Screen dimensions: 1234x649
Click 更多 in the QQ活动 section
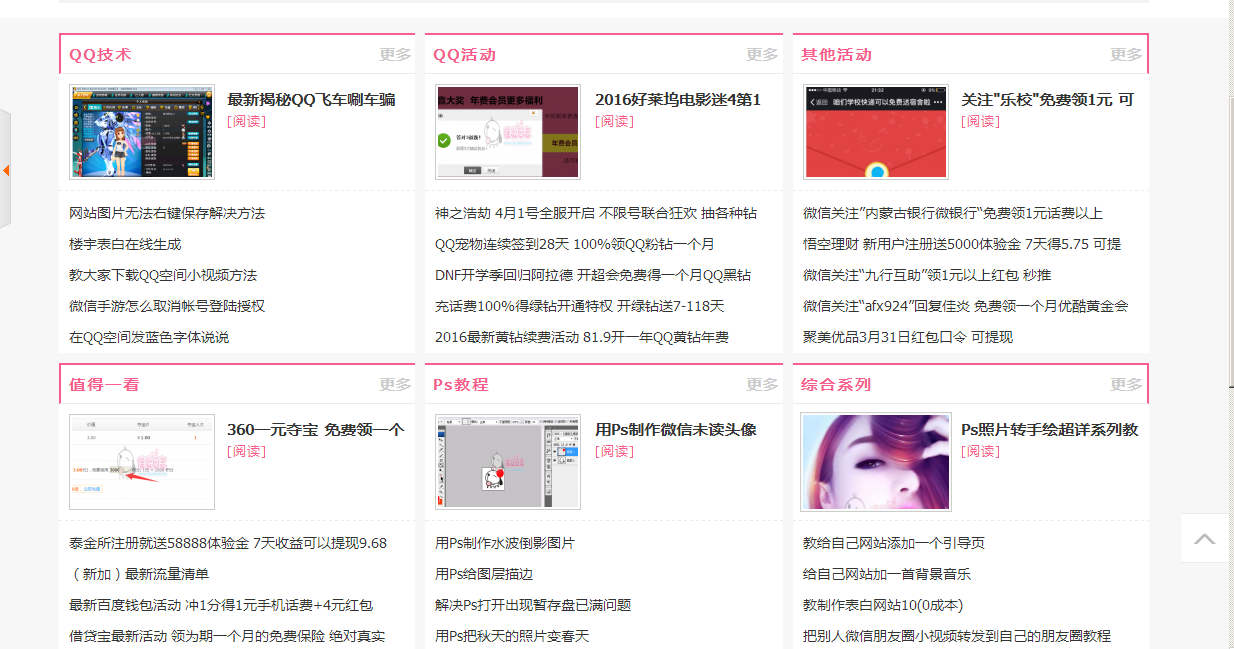click(762, 55)
